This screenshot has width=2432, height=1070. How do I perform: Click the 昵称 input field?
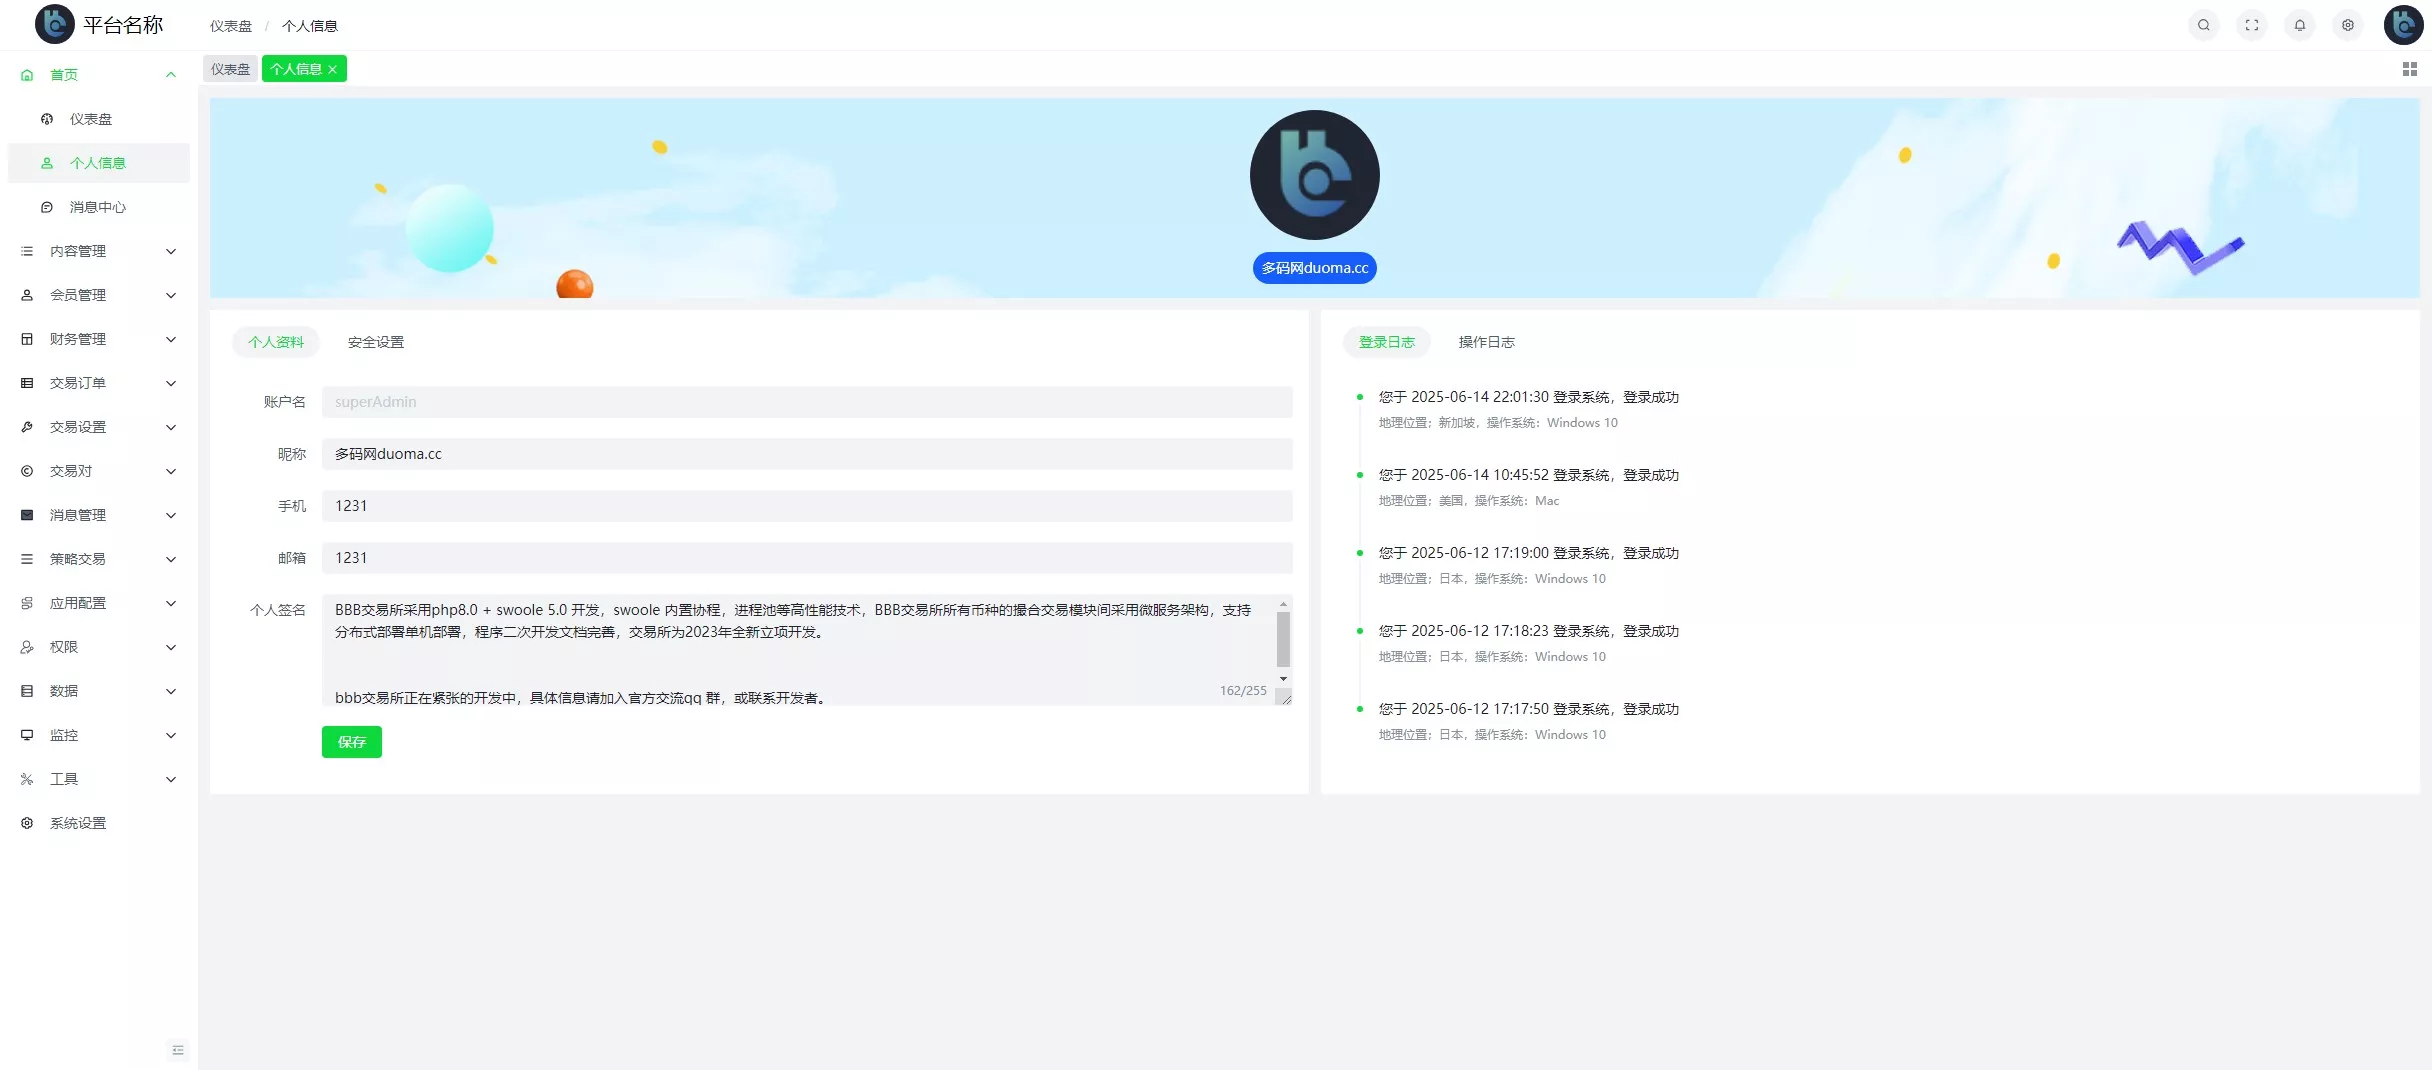click(x=806, y=454)
